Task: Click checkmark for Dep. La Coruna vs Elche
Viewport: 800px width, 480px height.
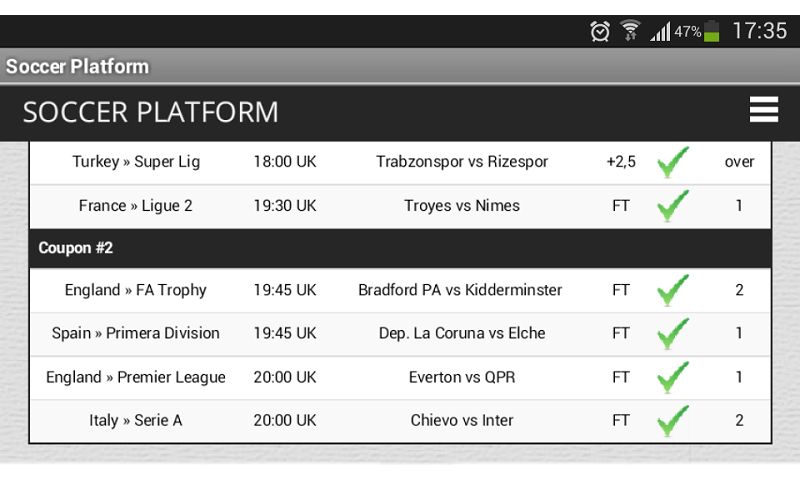Action: coord(673,333)
